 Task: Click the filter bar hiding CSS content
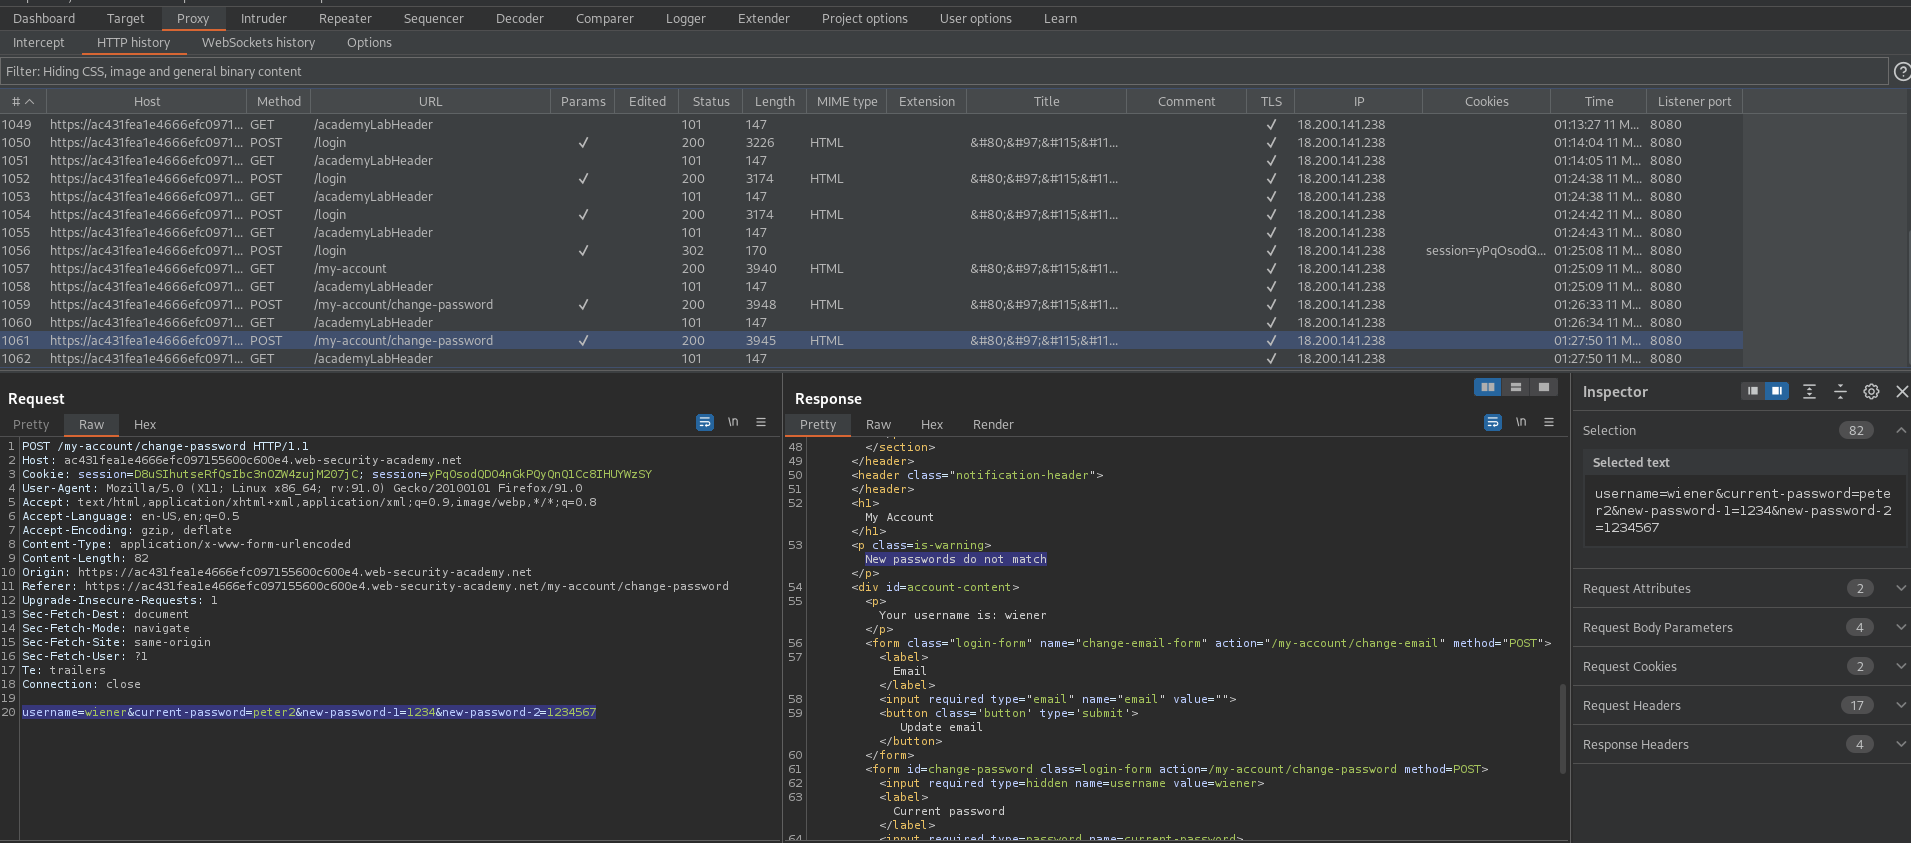tap(944, 71)
